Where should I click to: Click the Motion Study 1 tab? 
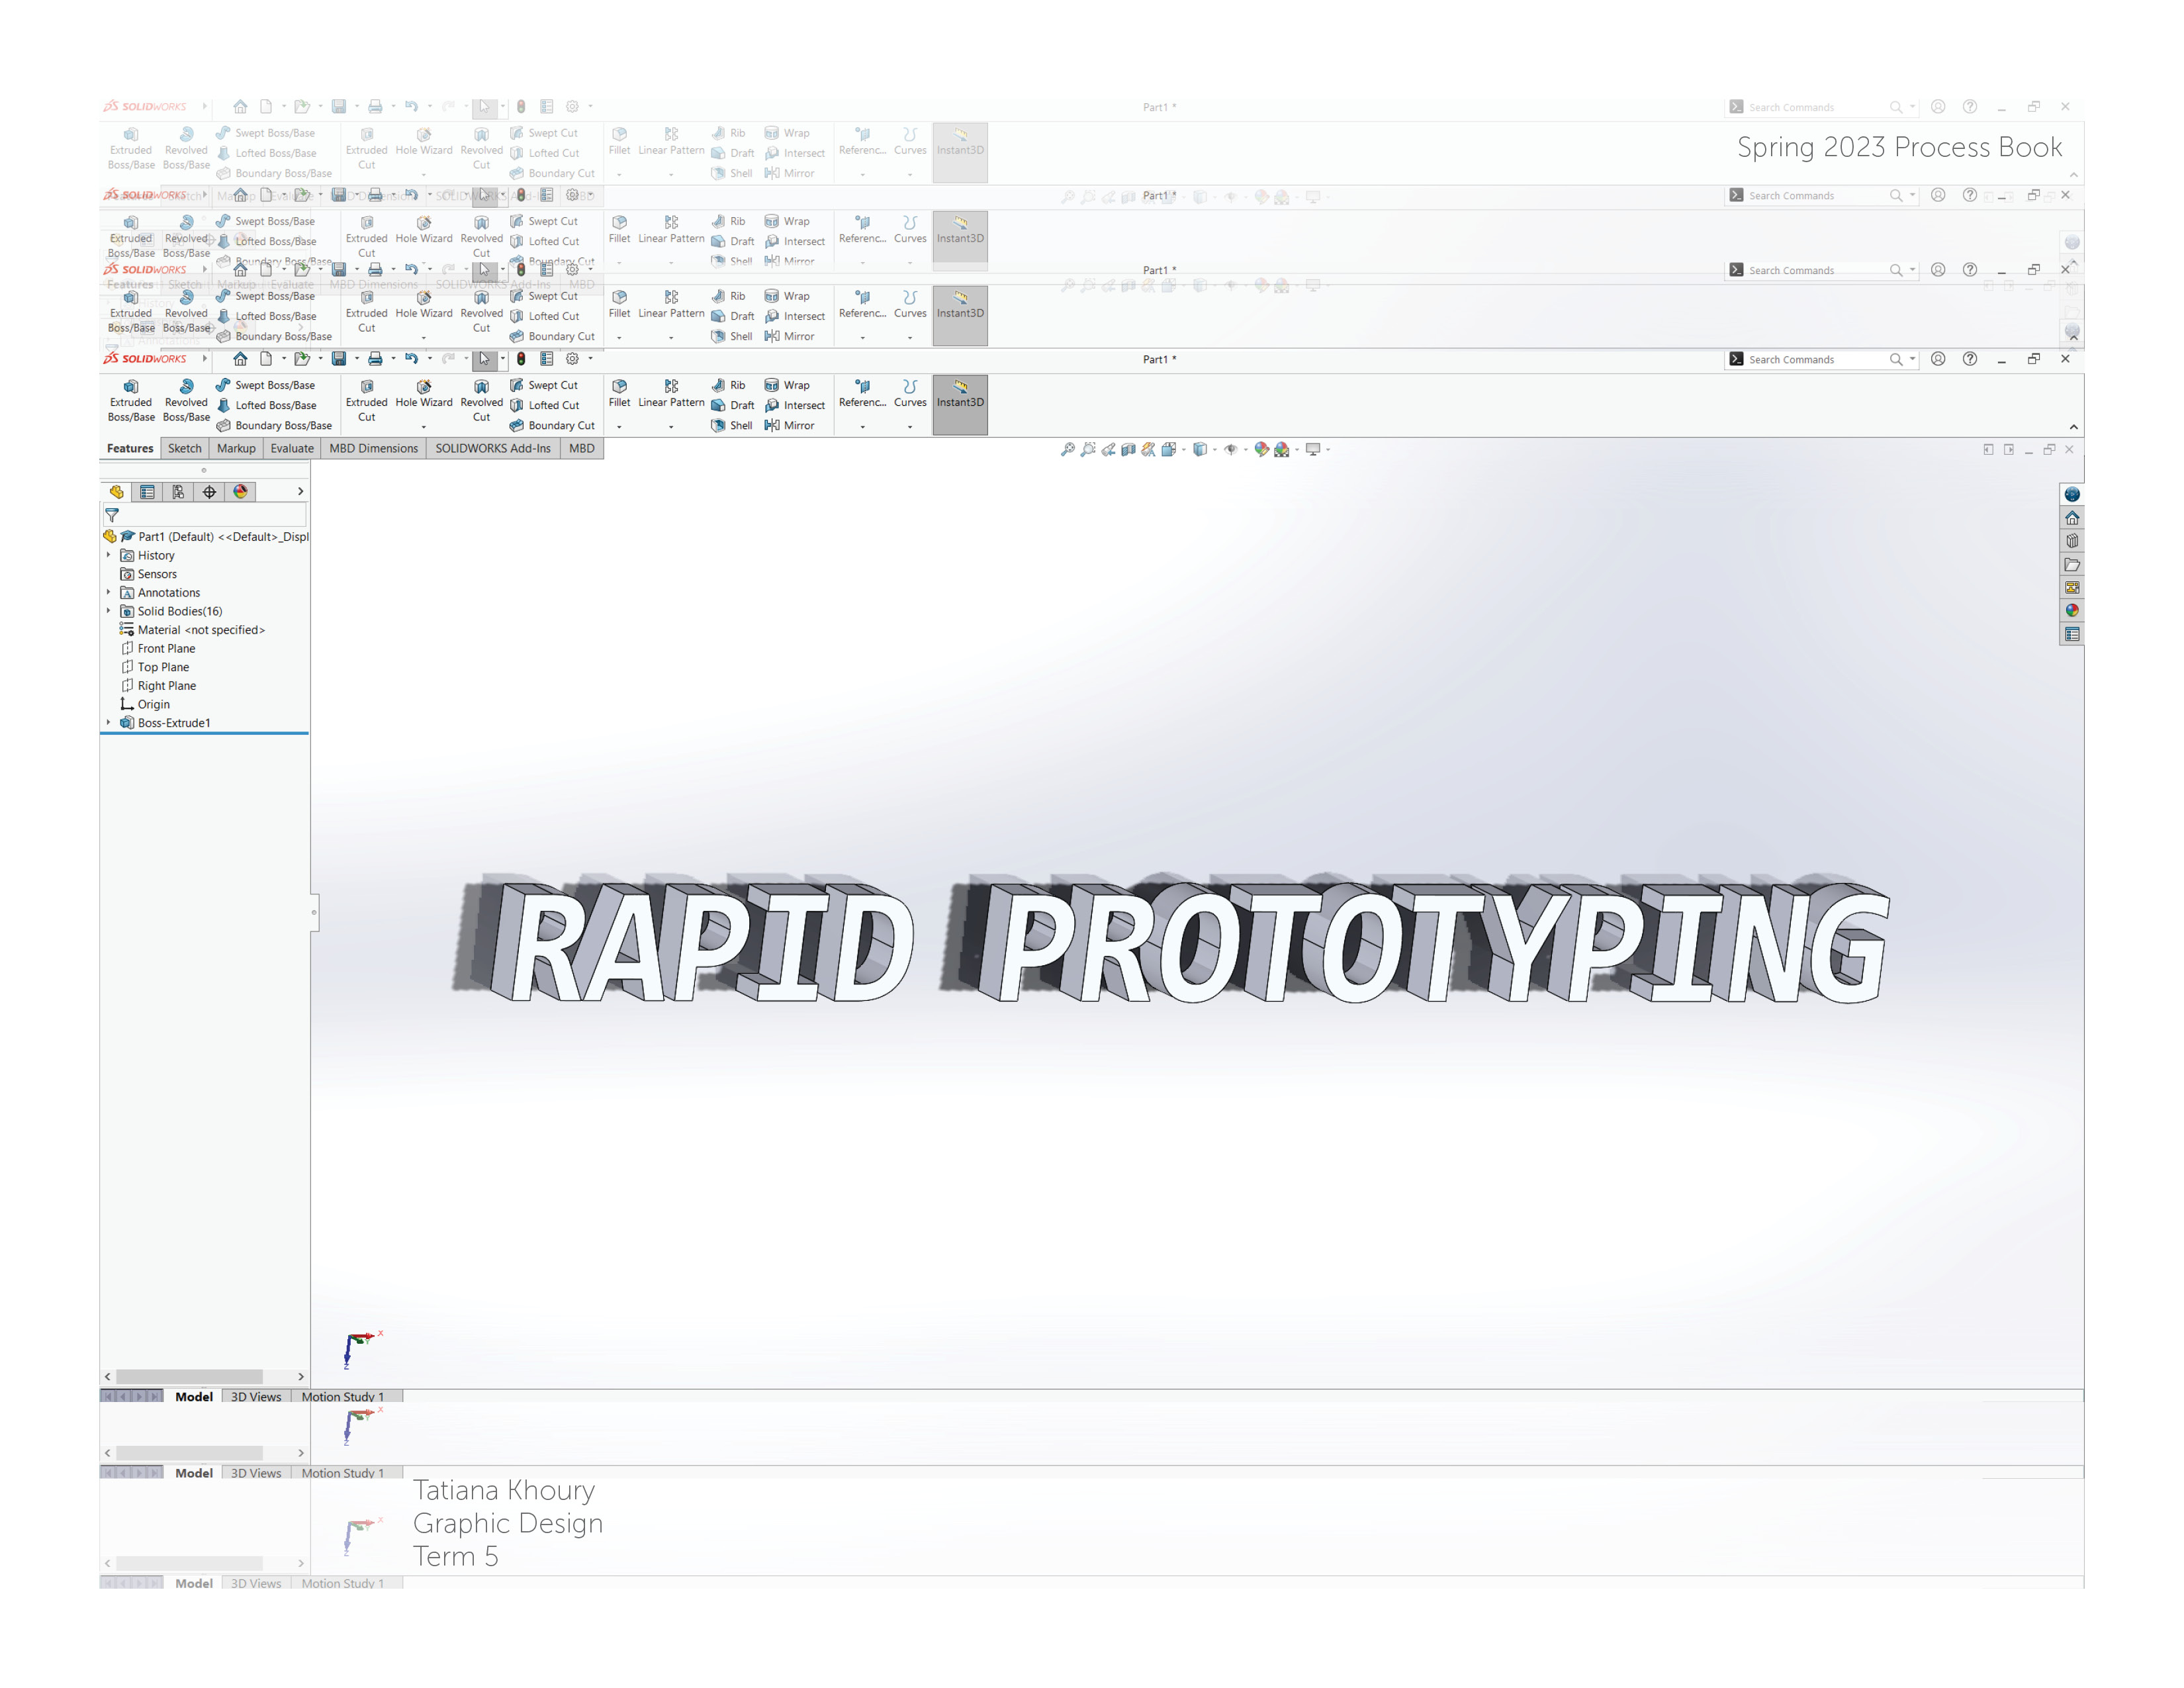(x=342, y=1397)
